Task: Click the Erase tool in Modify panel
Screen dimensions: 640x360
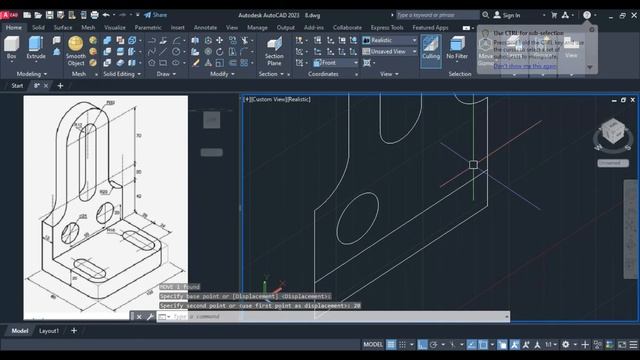Action: 196,63
